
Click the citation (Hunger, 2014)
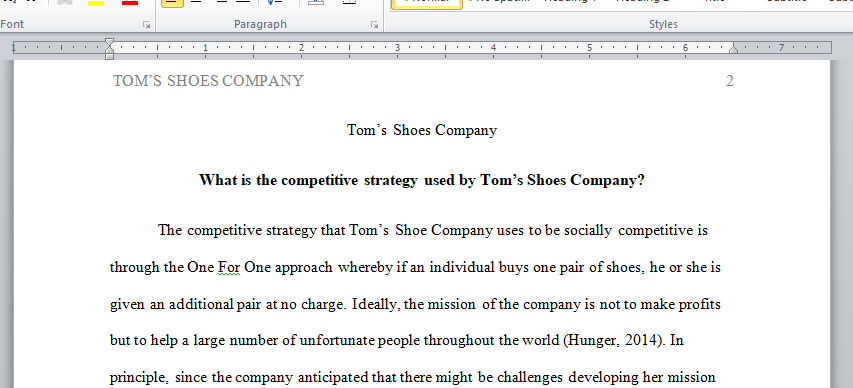[614, 341]
